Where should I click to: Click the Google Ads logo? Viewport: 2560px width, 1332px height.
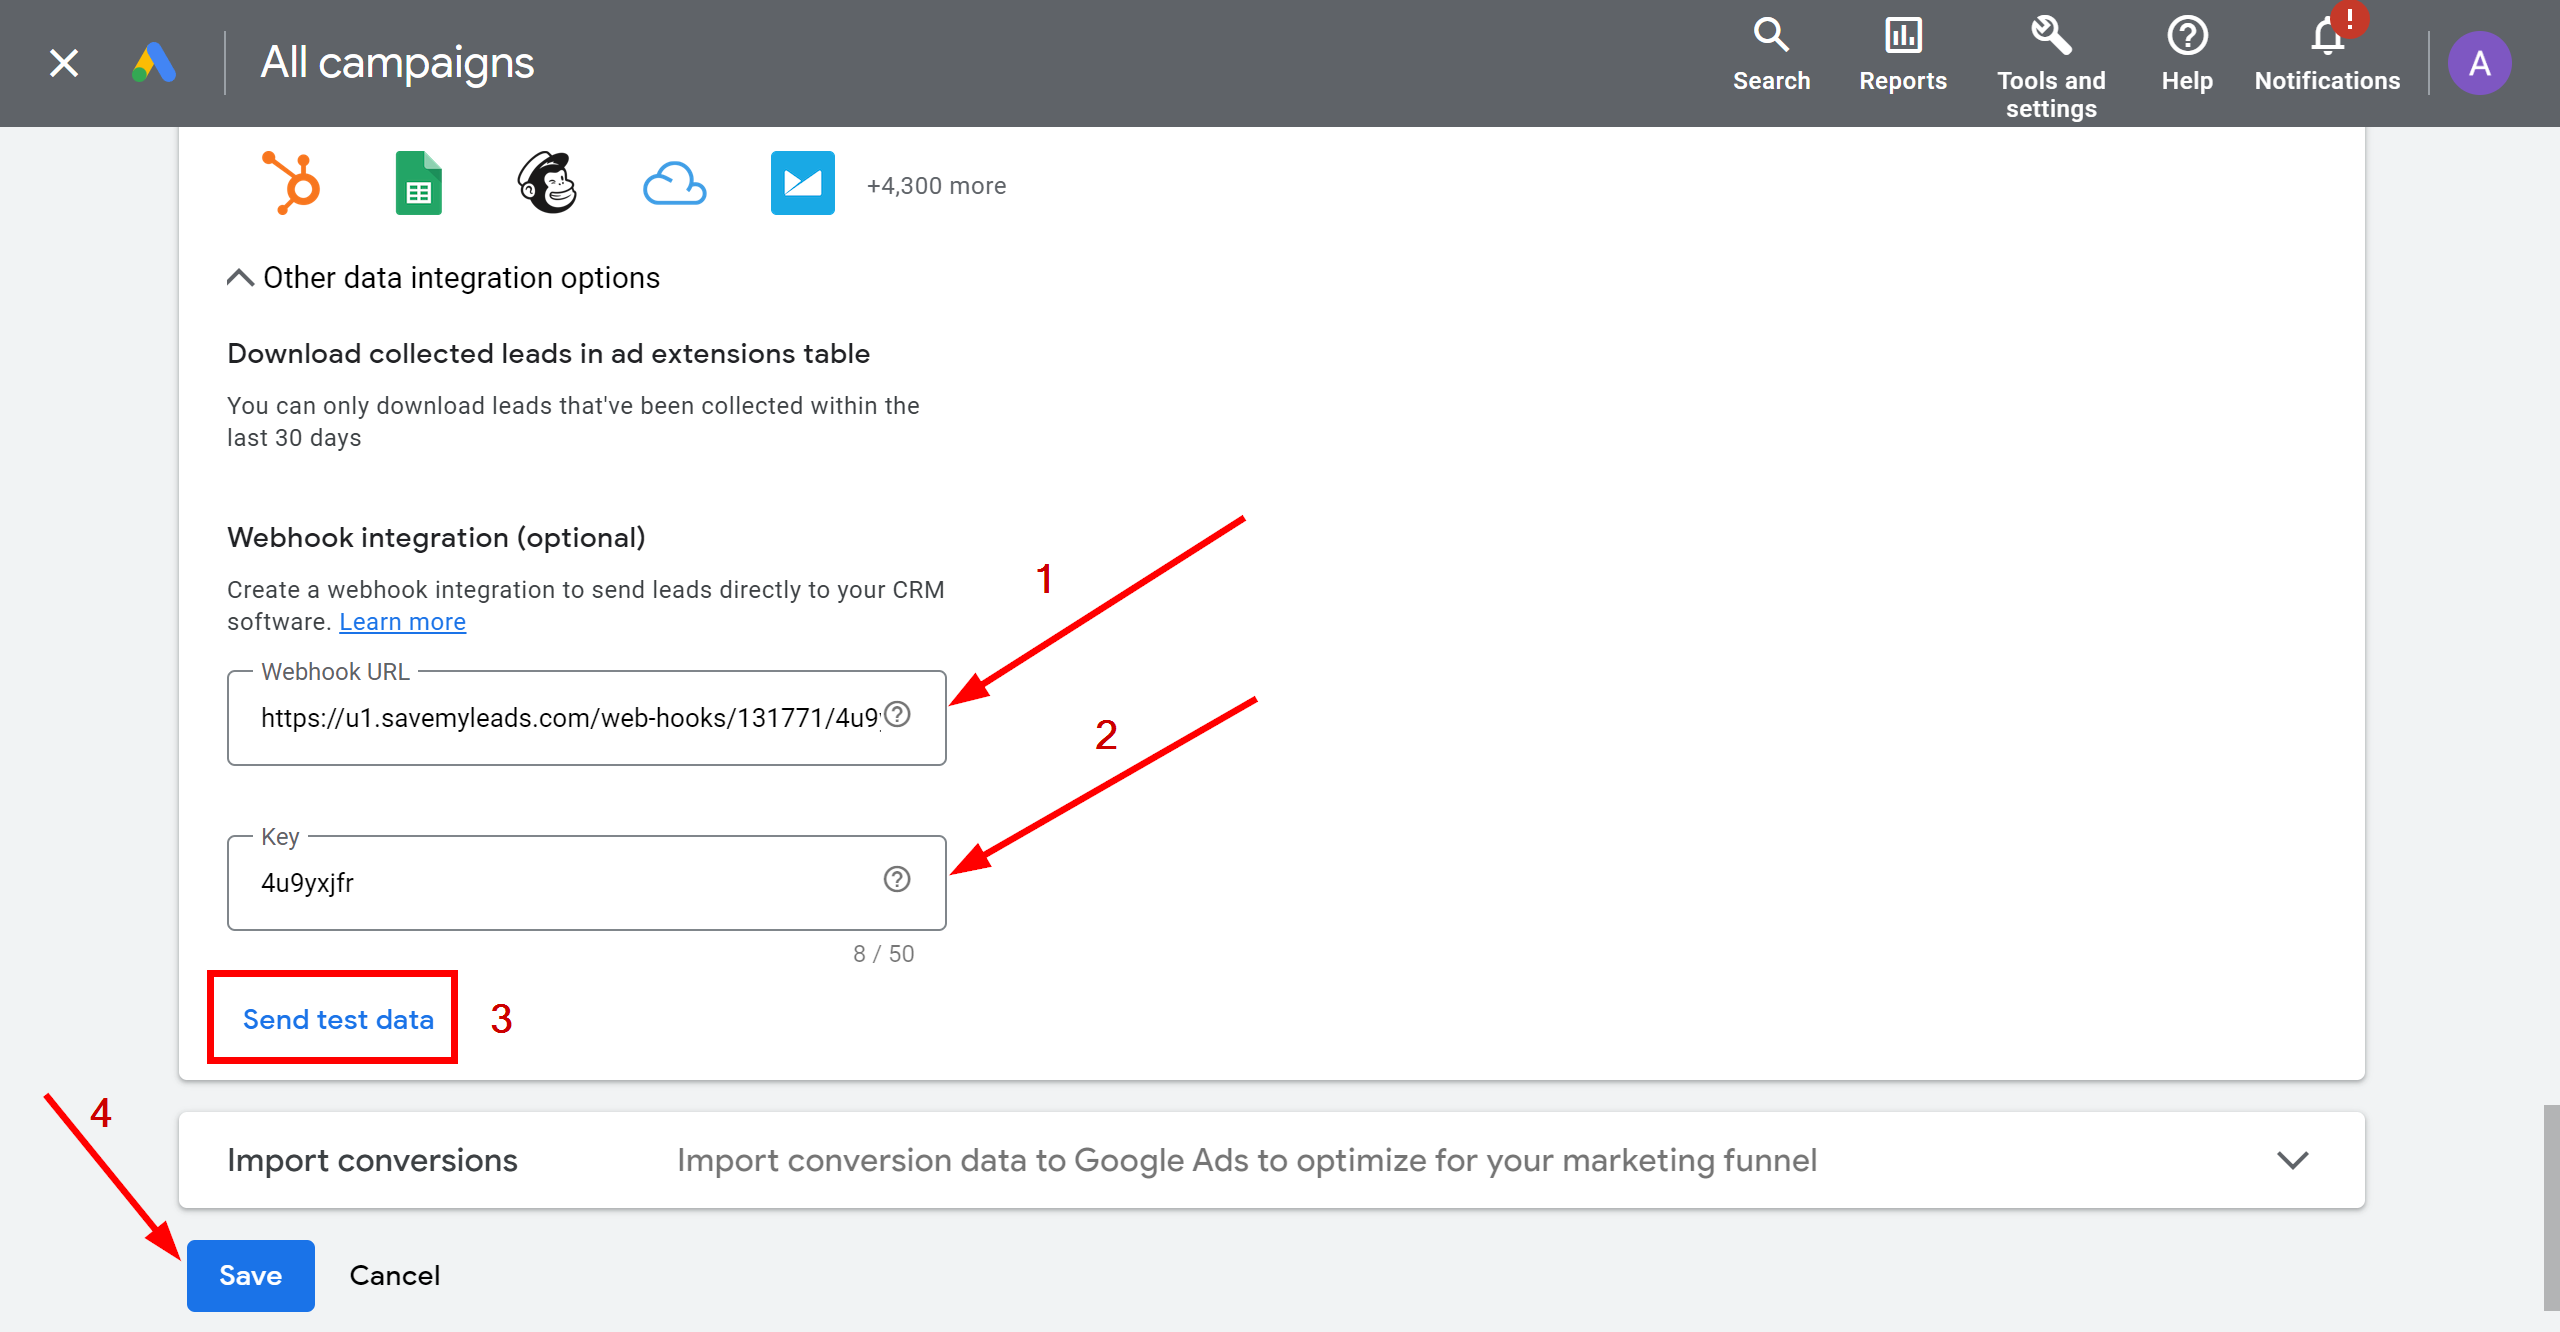pyautogui.click(x=154, y=63)
